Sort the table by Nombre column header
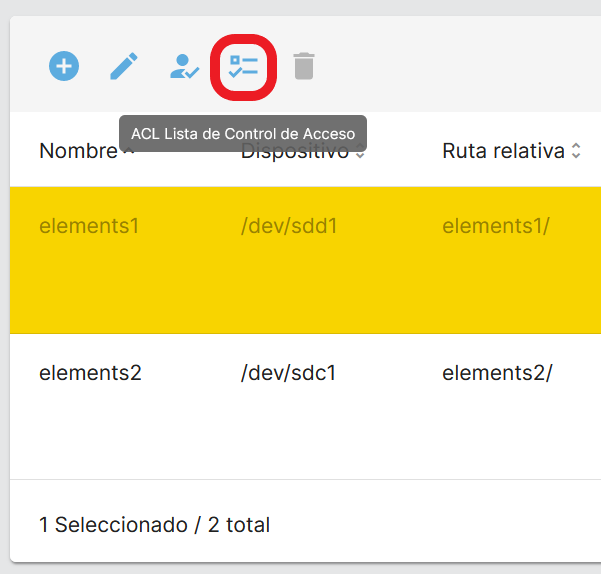 (78, 152)
